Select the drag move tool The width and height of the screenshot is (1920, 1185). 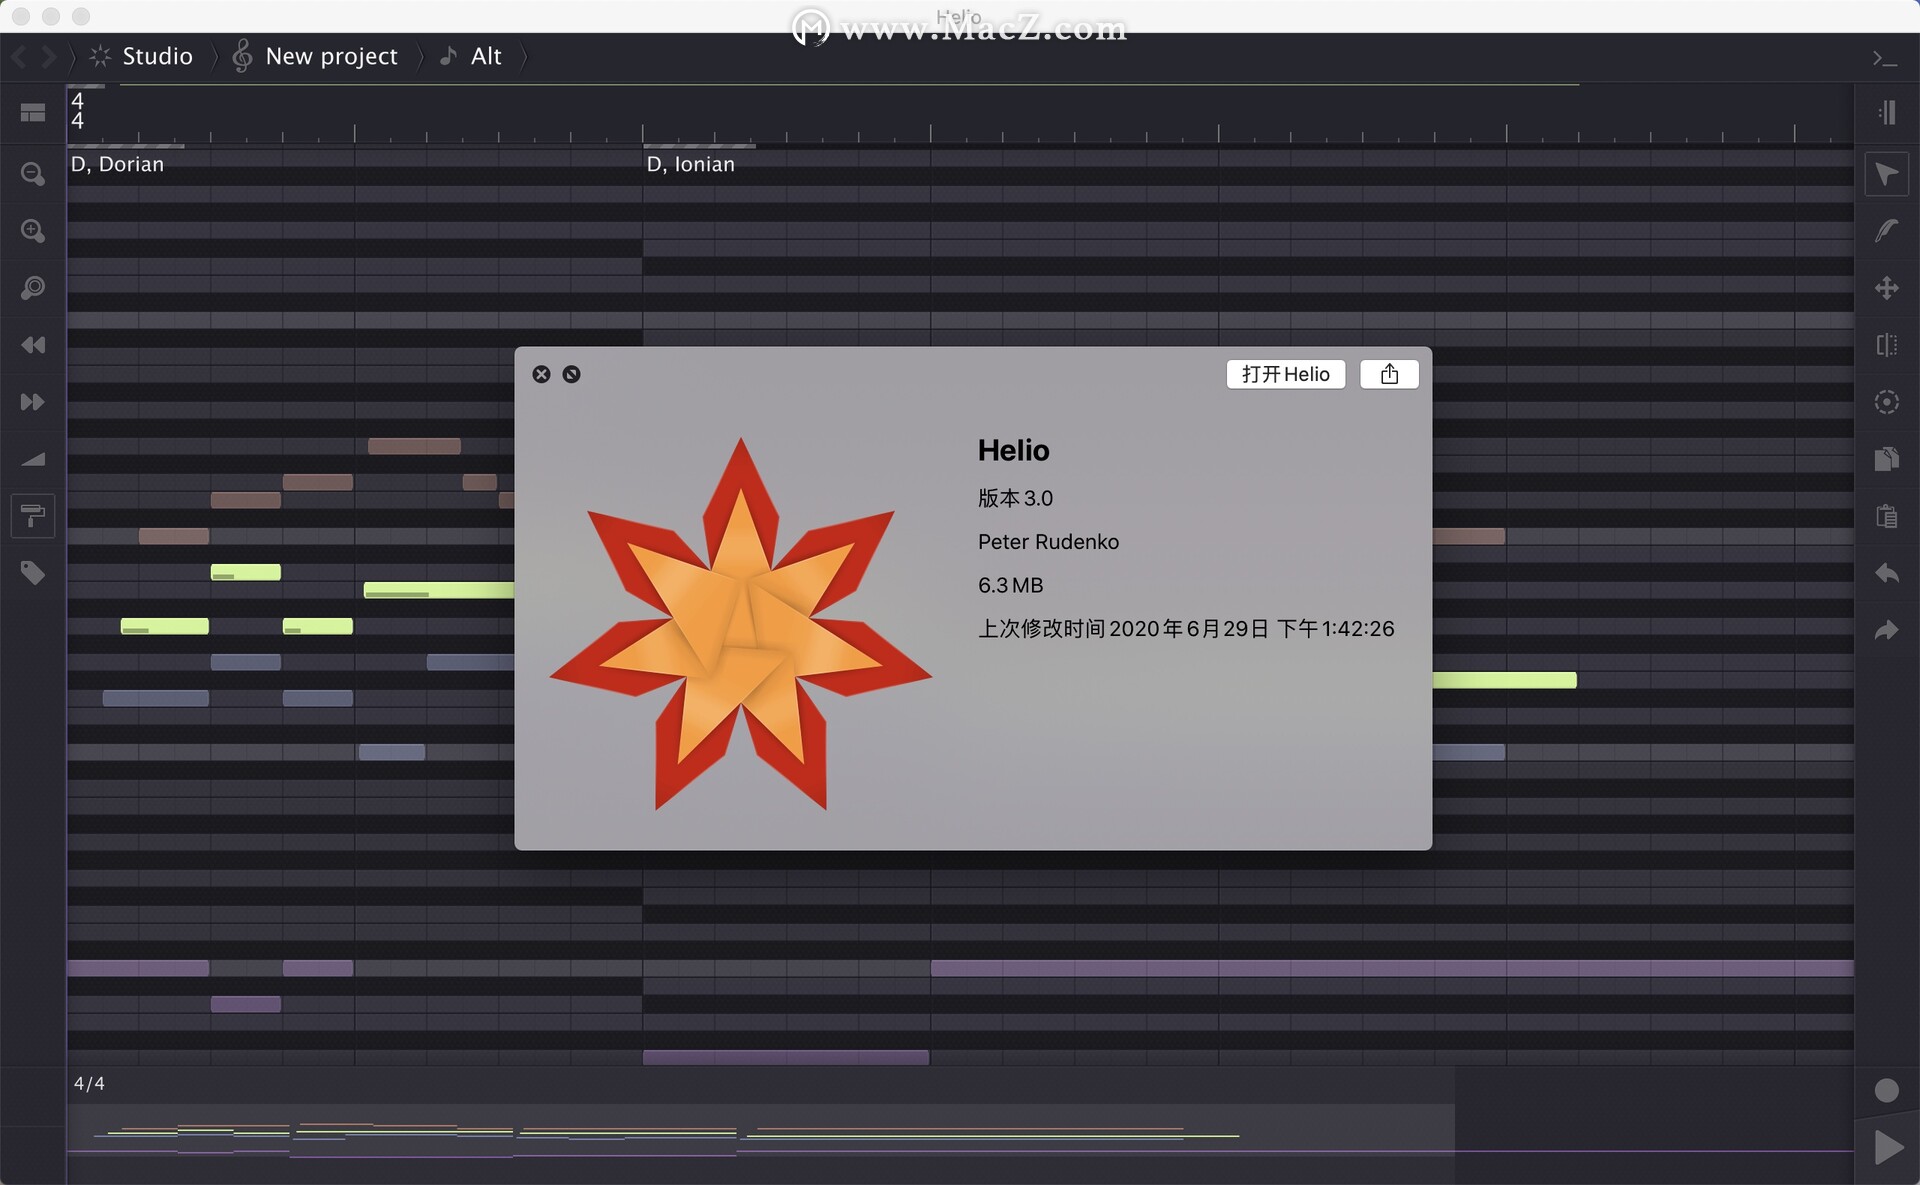1887,288
